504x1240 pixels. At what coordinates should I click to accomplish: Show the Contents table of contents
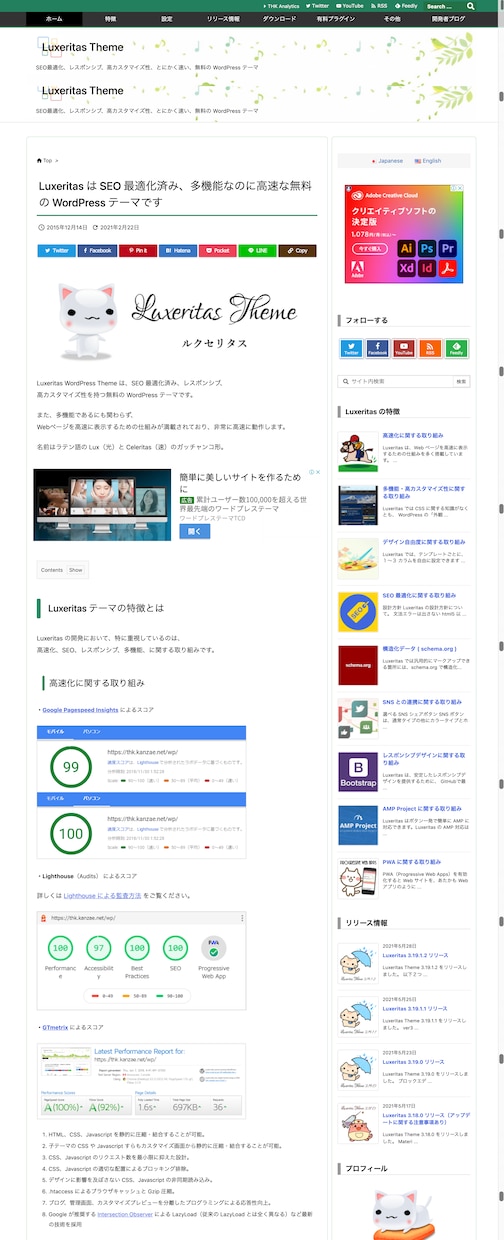click(75, 570)
